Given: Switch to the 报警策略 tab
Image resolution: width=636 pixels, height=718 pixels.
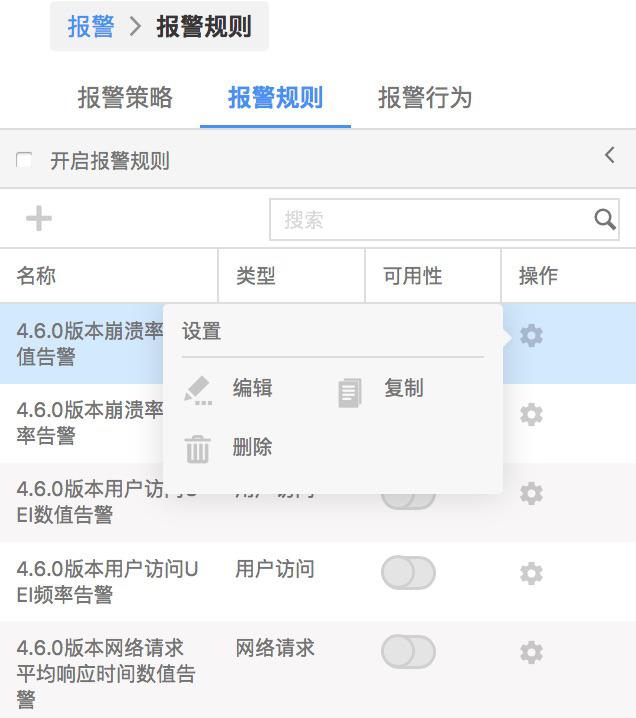Looking at the screenshot, I should (125, 98).
